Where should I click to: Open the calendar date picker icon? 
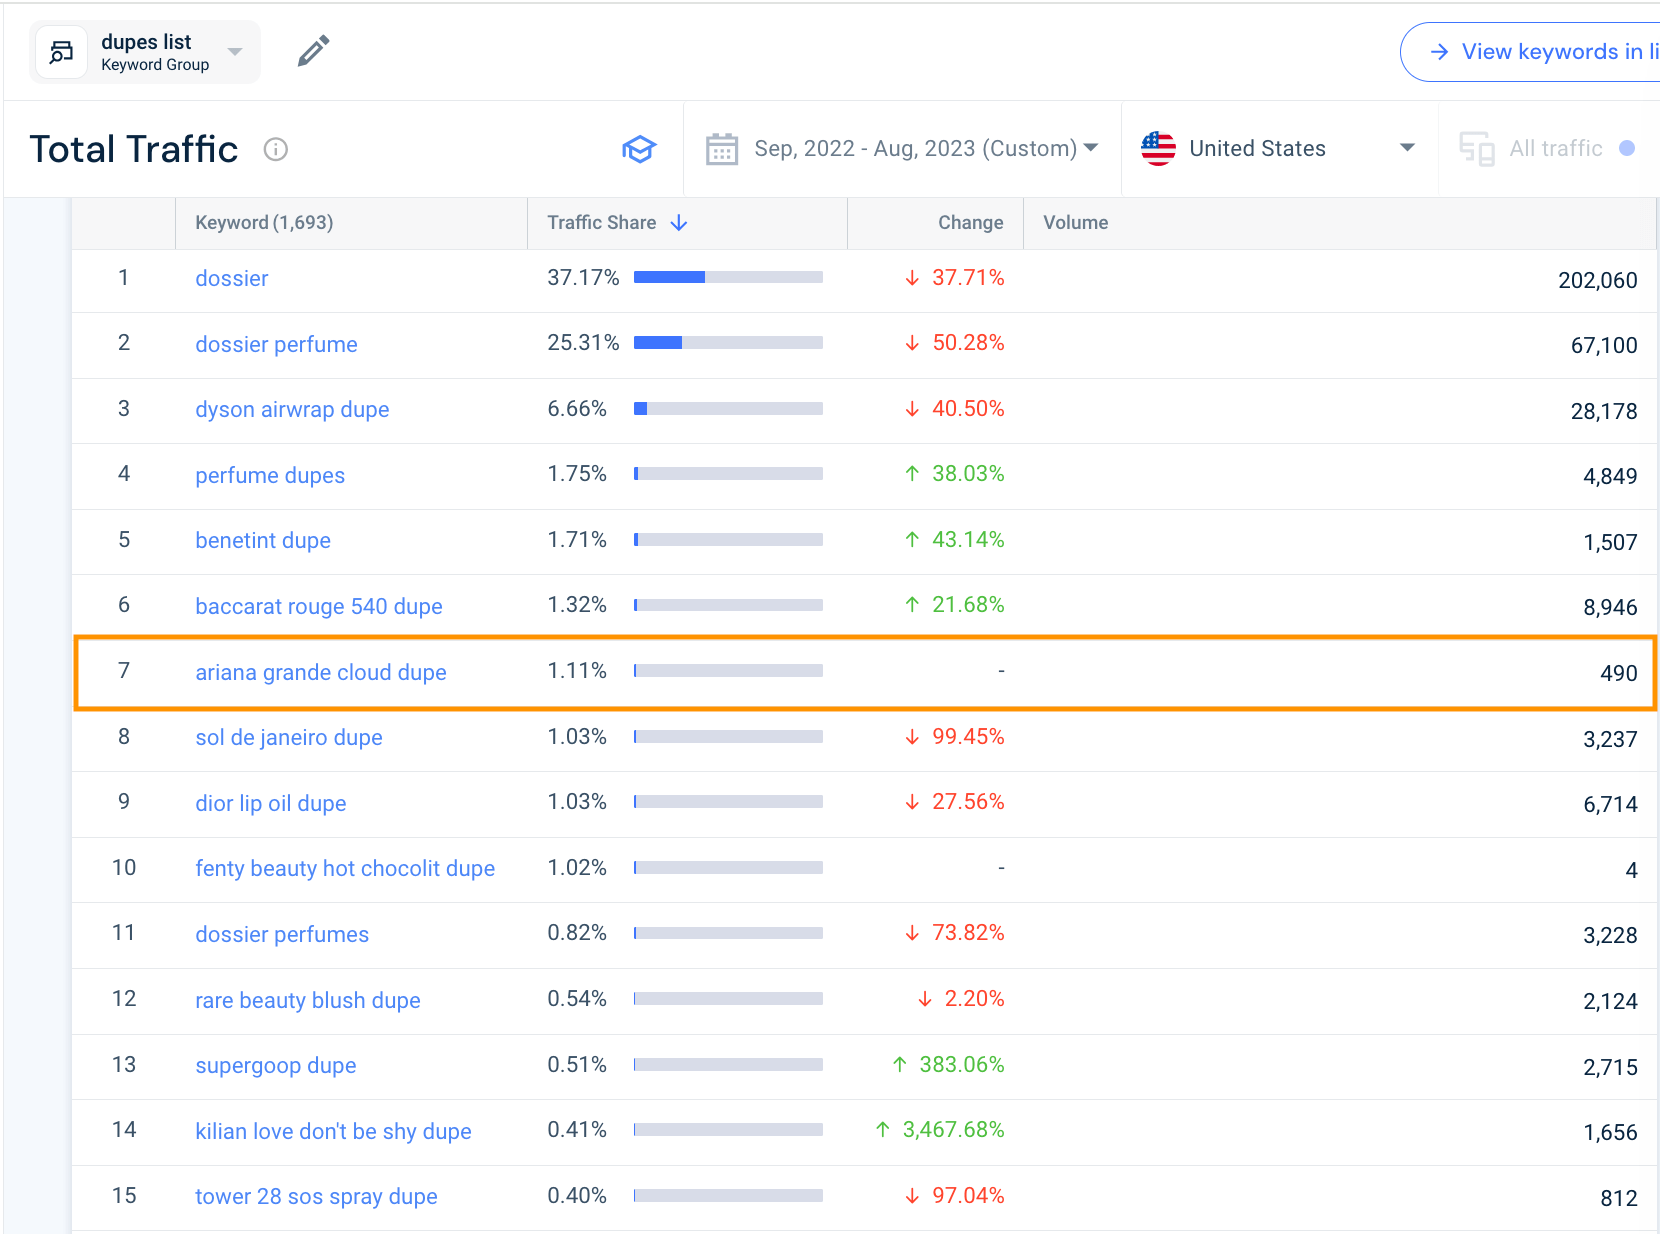(722, 149)
